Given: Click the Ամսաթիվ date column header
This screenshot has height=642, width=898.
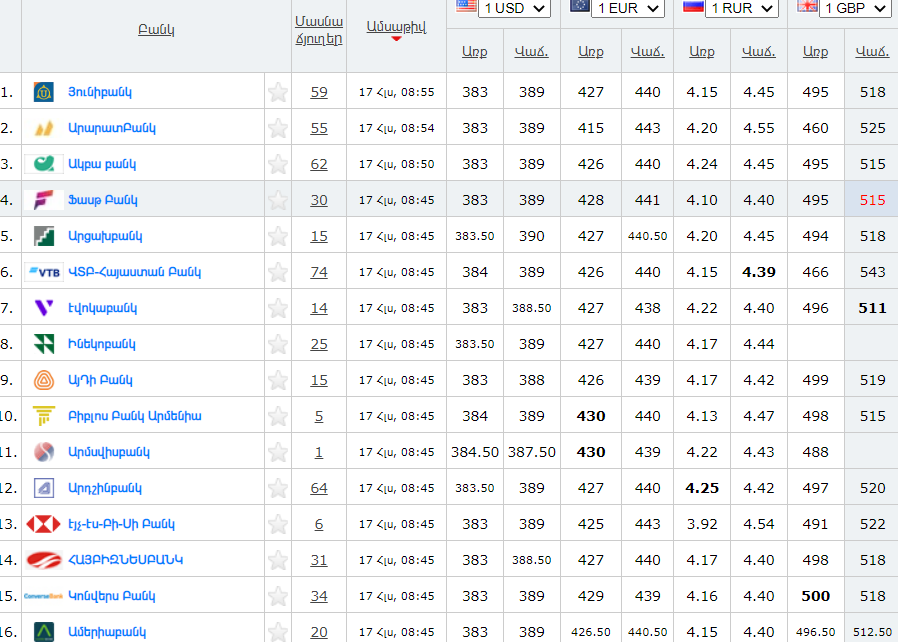Looking at the screenshot, I should (x=396, y=27).
